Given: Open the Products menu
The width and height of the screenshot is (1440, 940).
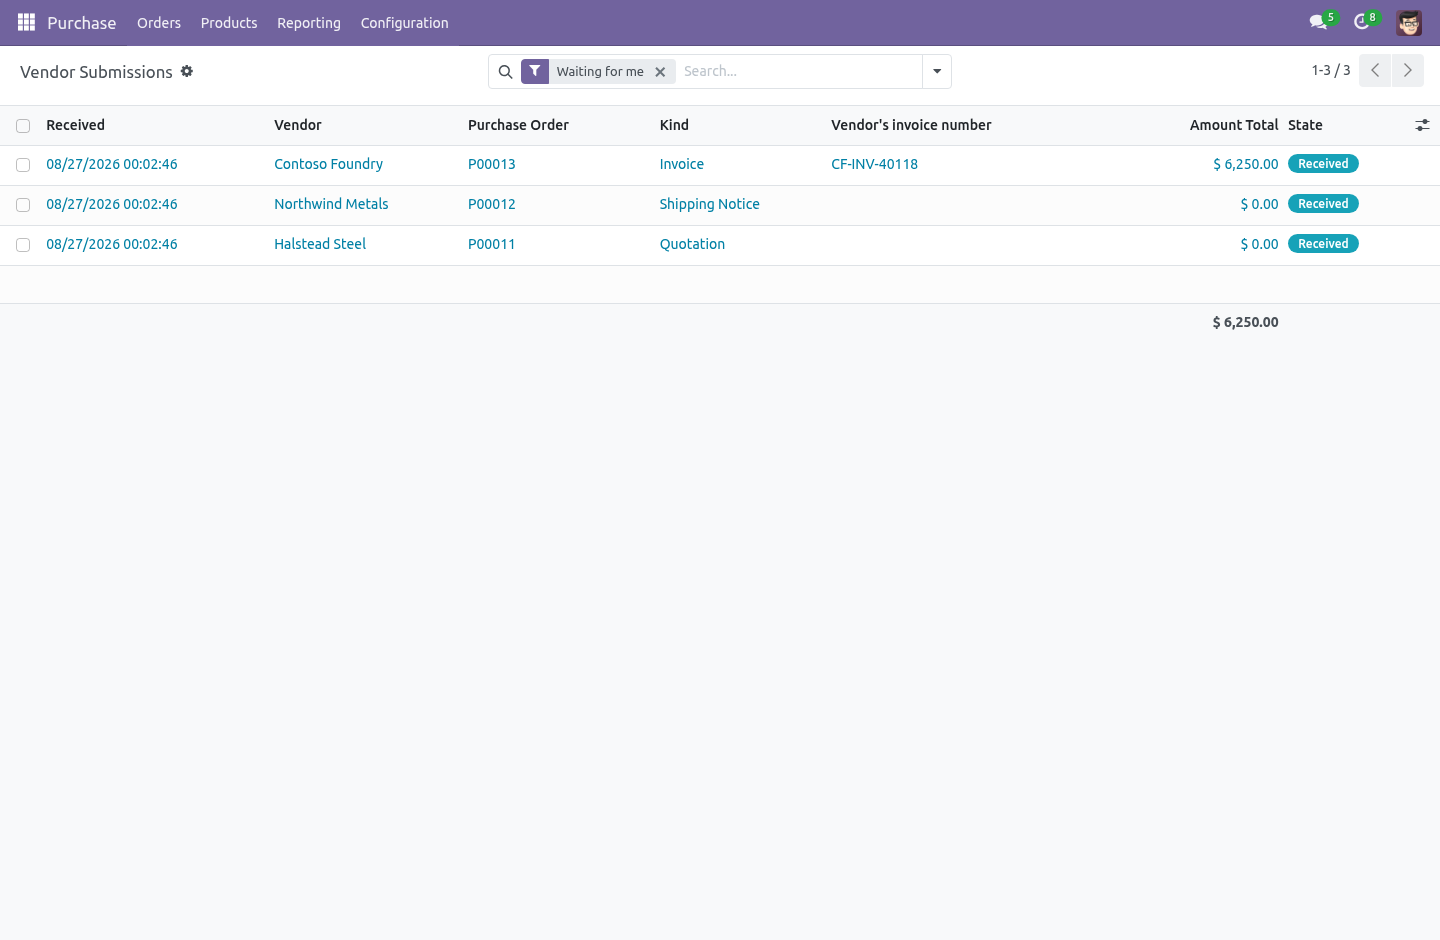Looking at the screenshot, I should 229,23.
